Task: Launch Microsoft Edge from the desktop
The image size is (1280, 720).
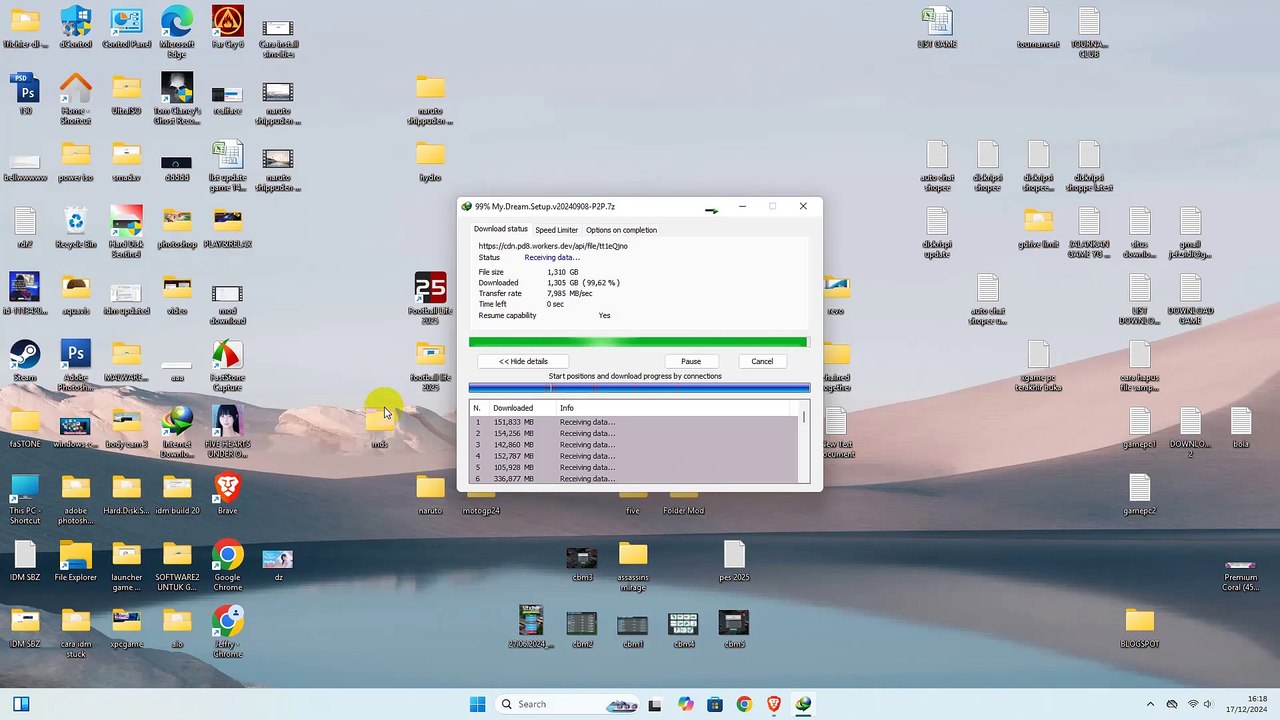Action: pos(177,27)
